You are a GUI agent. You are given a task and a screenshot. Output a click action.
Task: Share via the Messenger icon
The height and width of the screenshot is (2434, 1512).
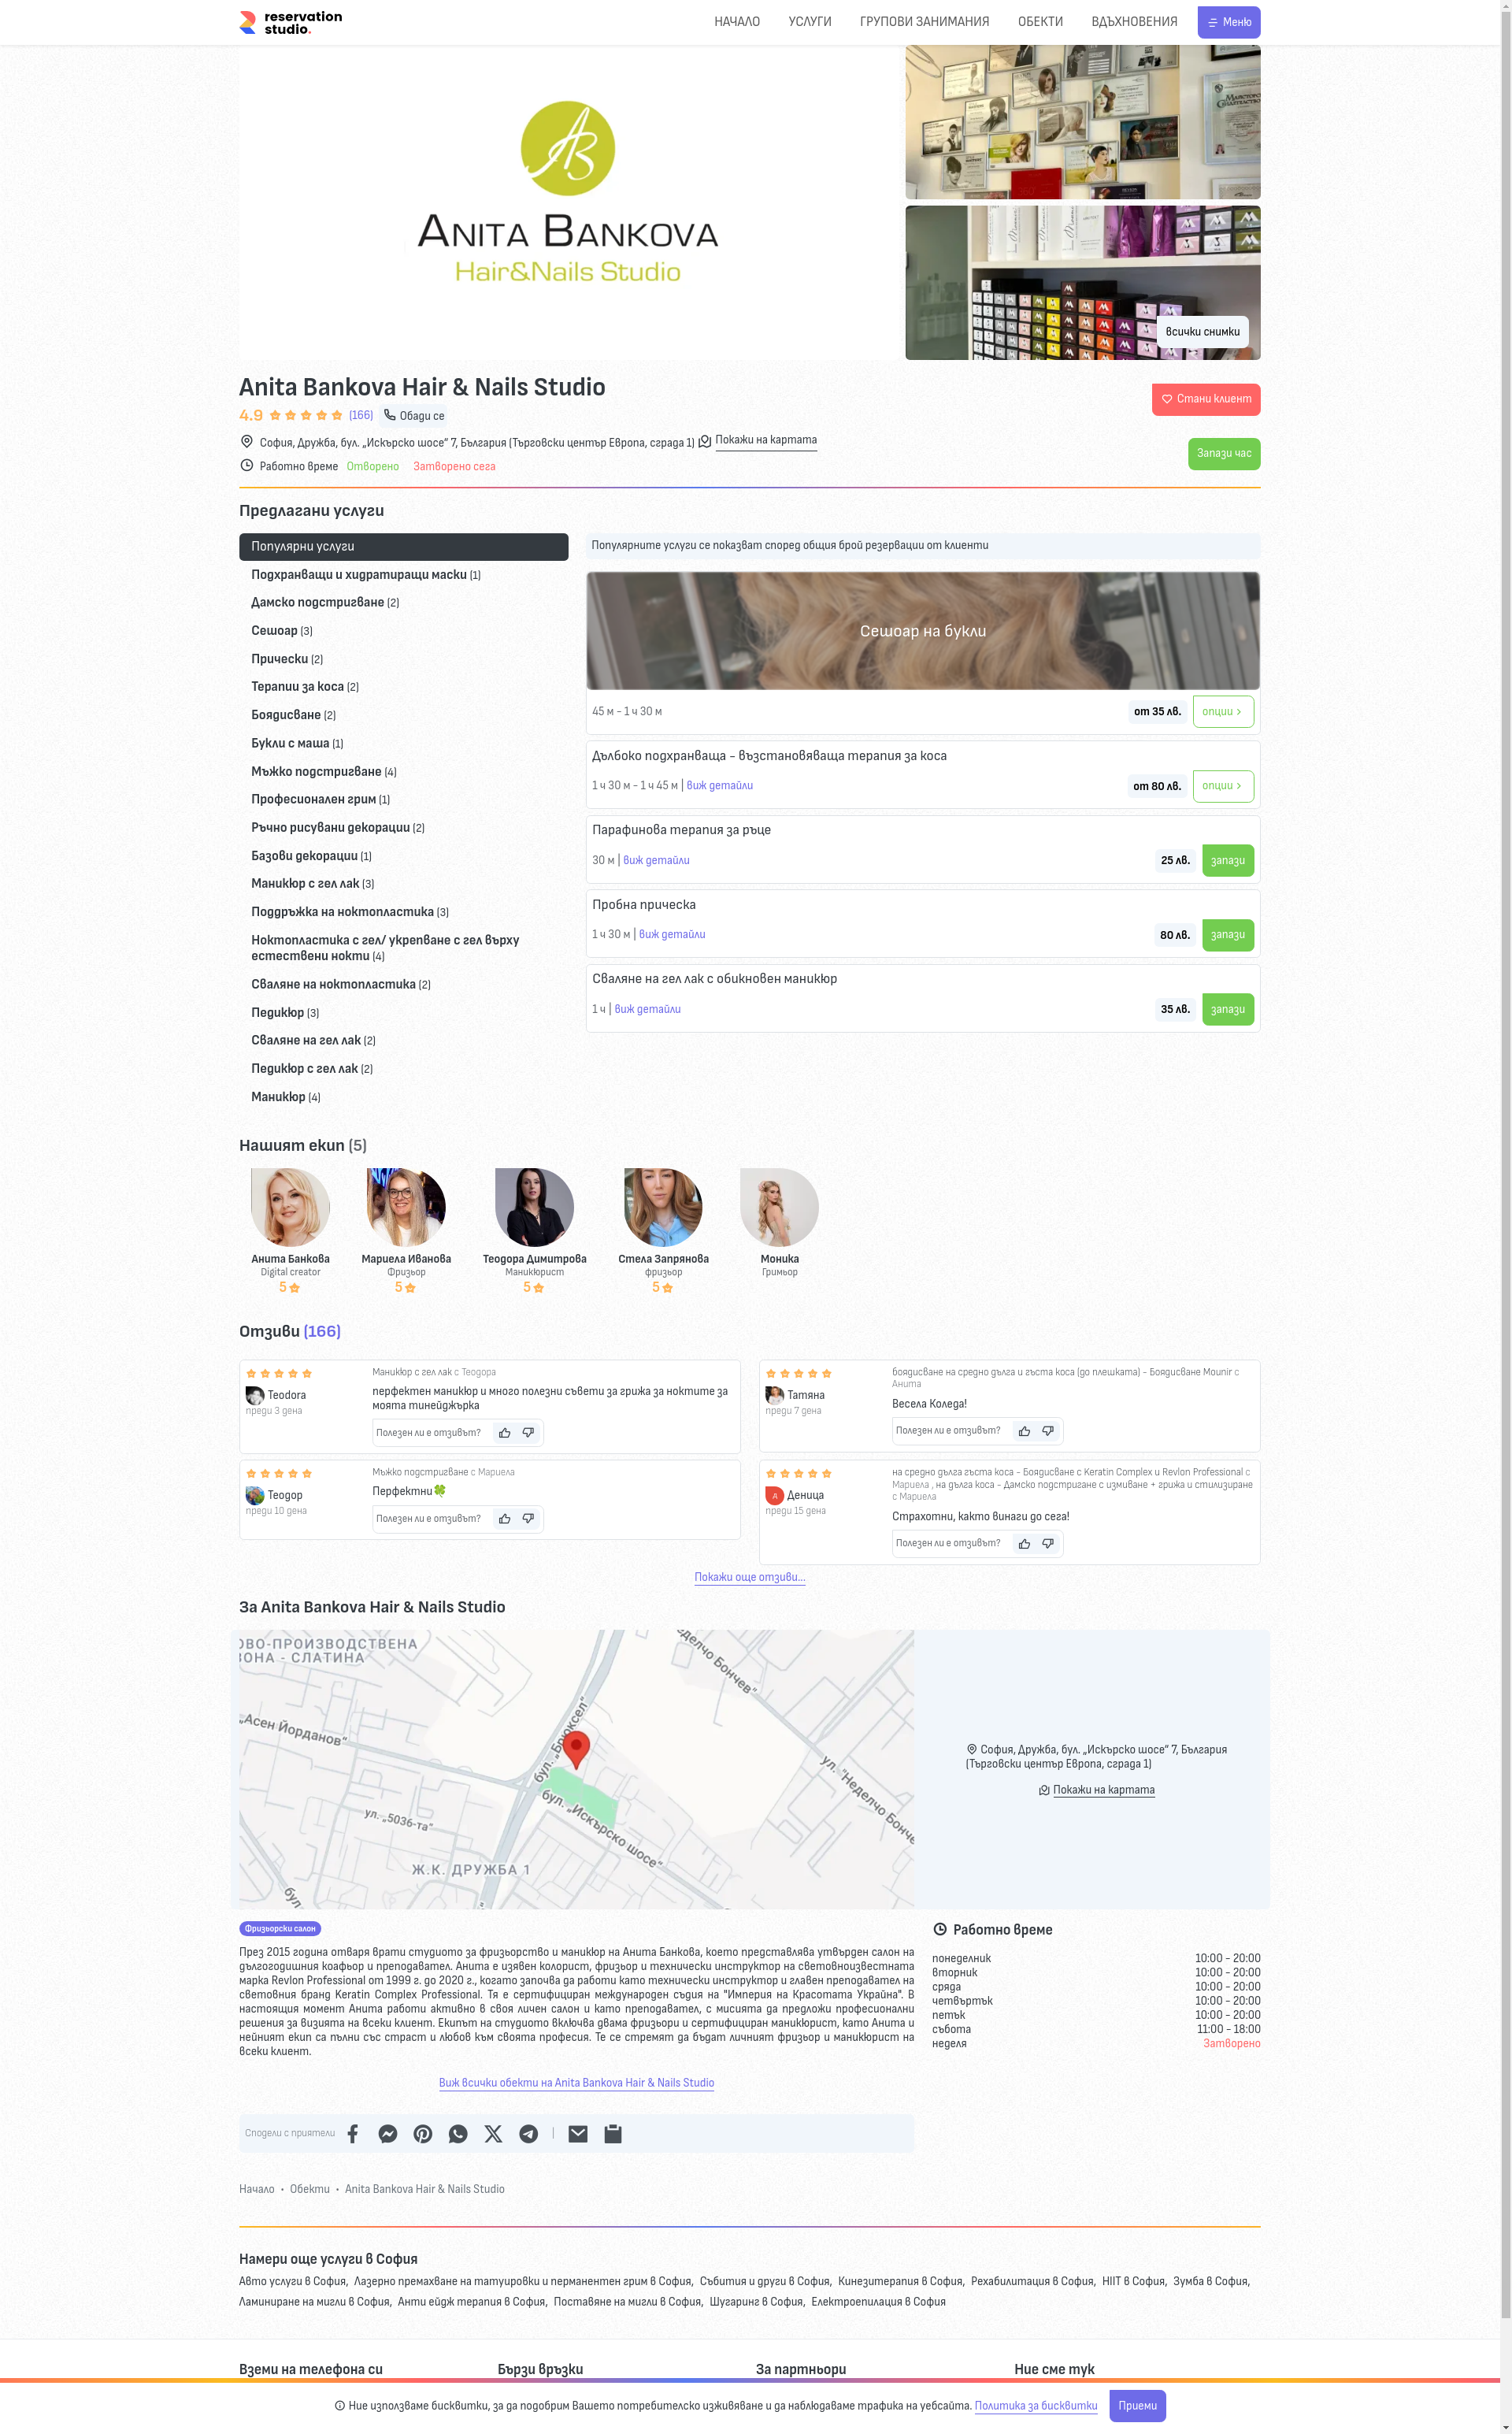[388, 2134]
